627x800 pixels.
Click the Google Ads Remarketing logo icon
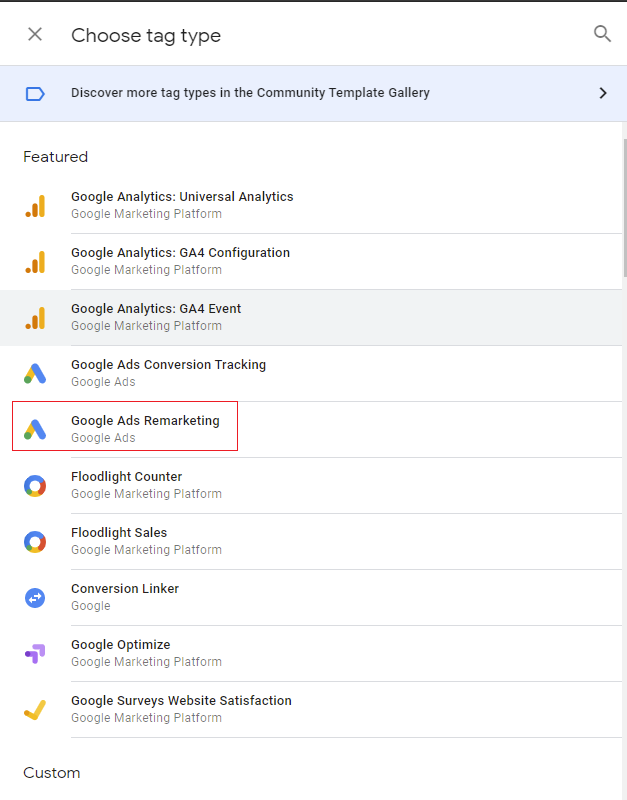35,430
